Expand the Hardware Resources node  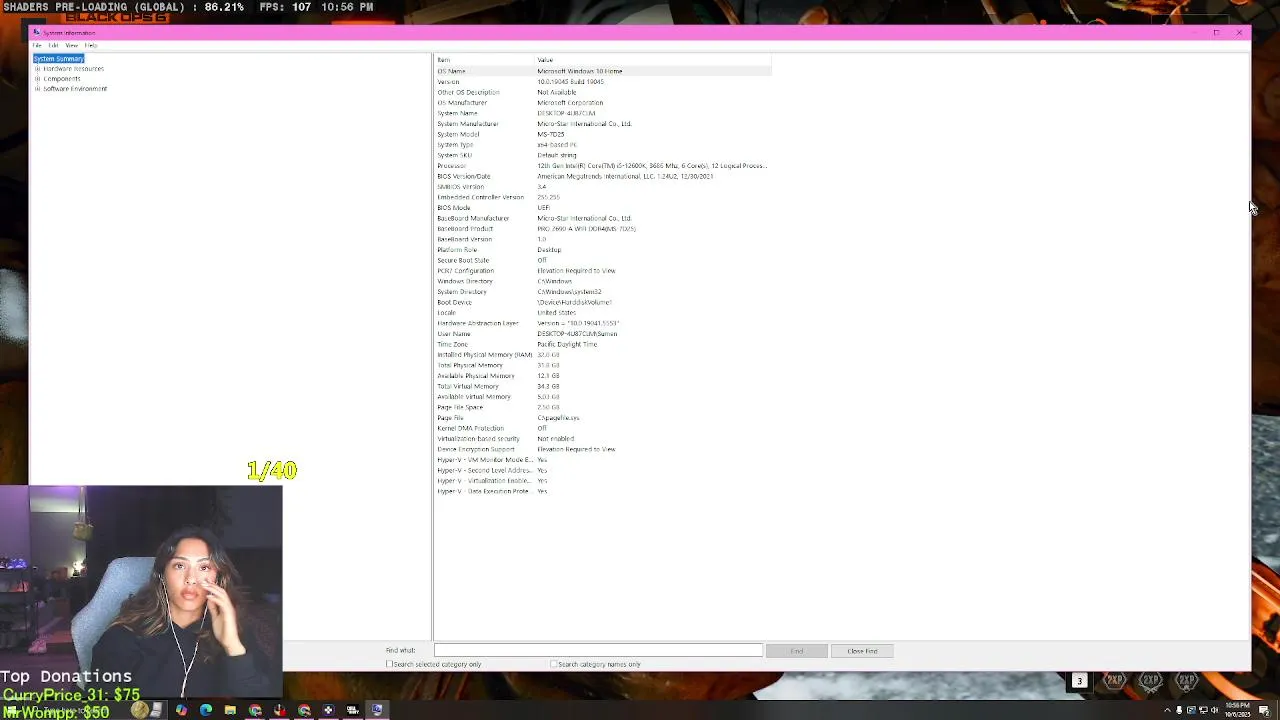(x=38, y=69)
